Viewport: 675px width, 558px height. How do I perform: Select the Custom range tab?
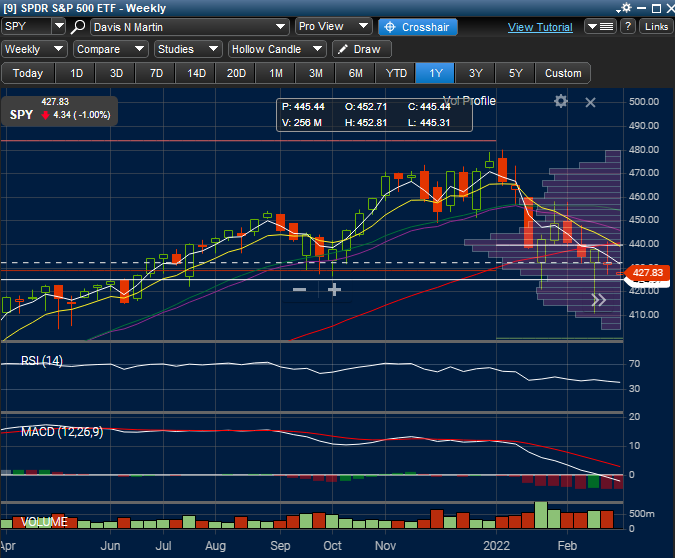pyautogui.click(x=563, y=73)
